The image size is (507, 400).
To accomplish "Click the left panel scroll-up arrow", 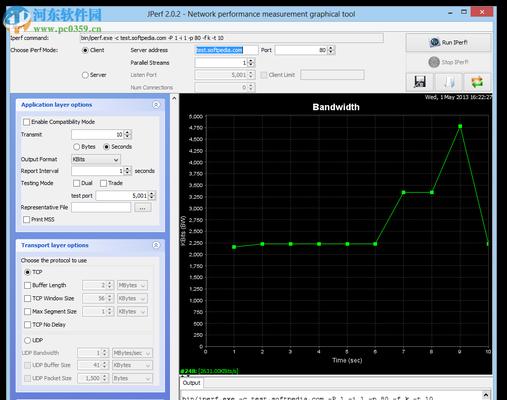I will click(174, 98).
